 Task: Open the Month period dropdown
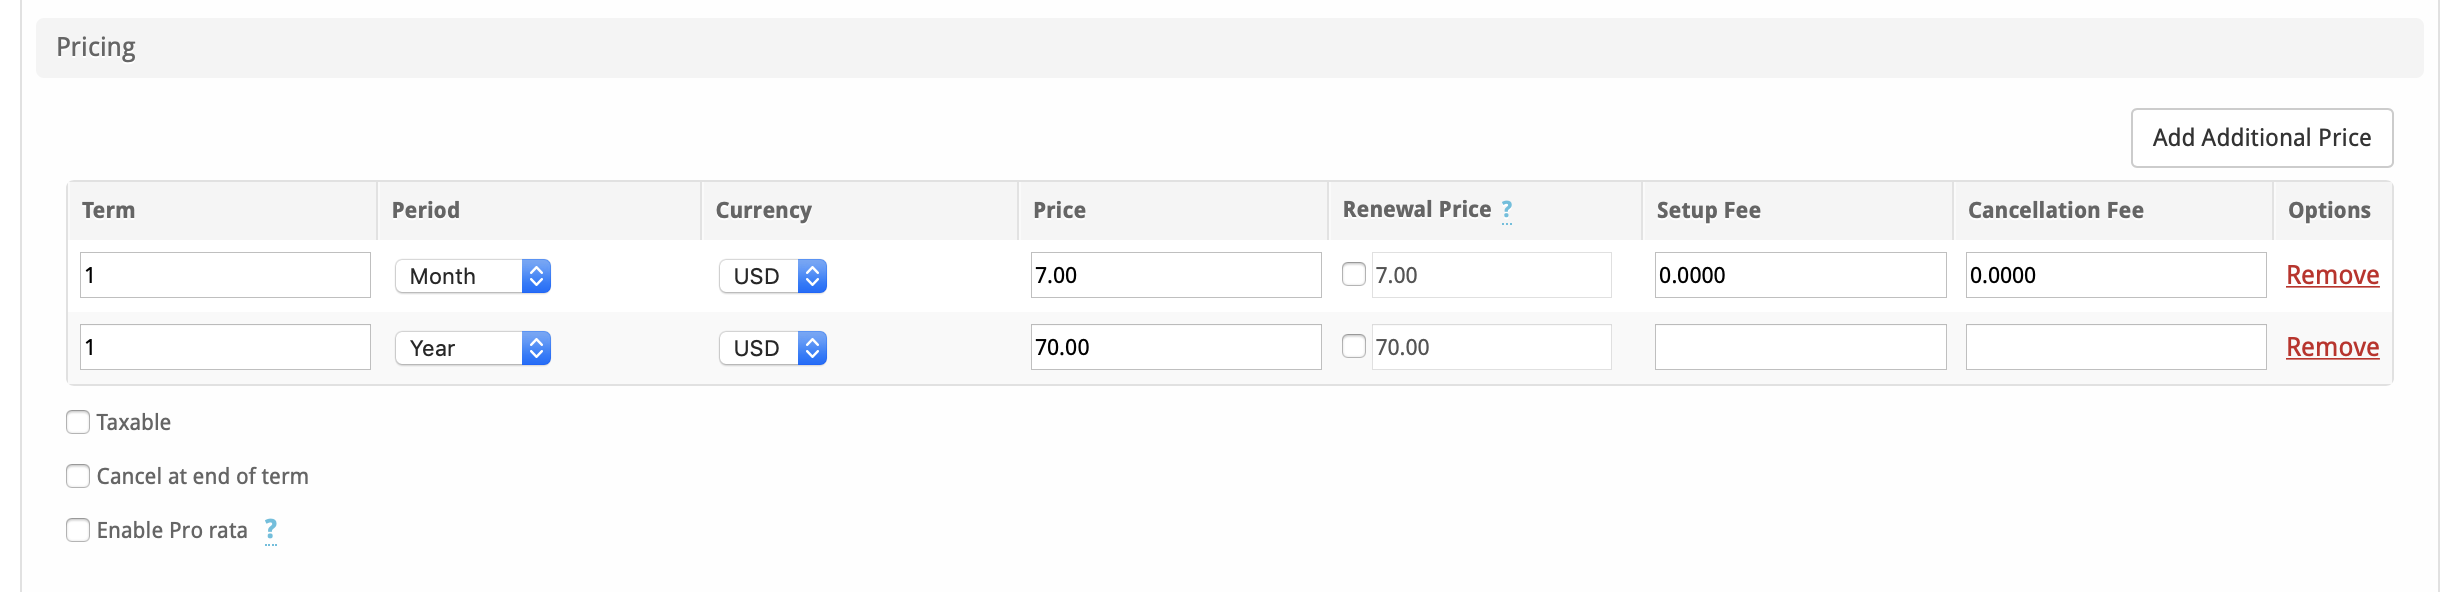pos(473,276)
